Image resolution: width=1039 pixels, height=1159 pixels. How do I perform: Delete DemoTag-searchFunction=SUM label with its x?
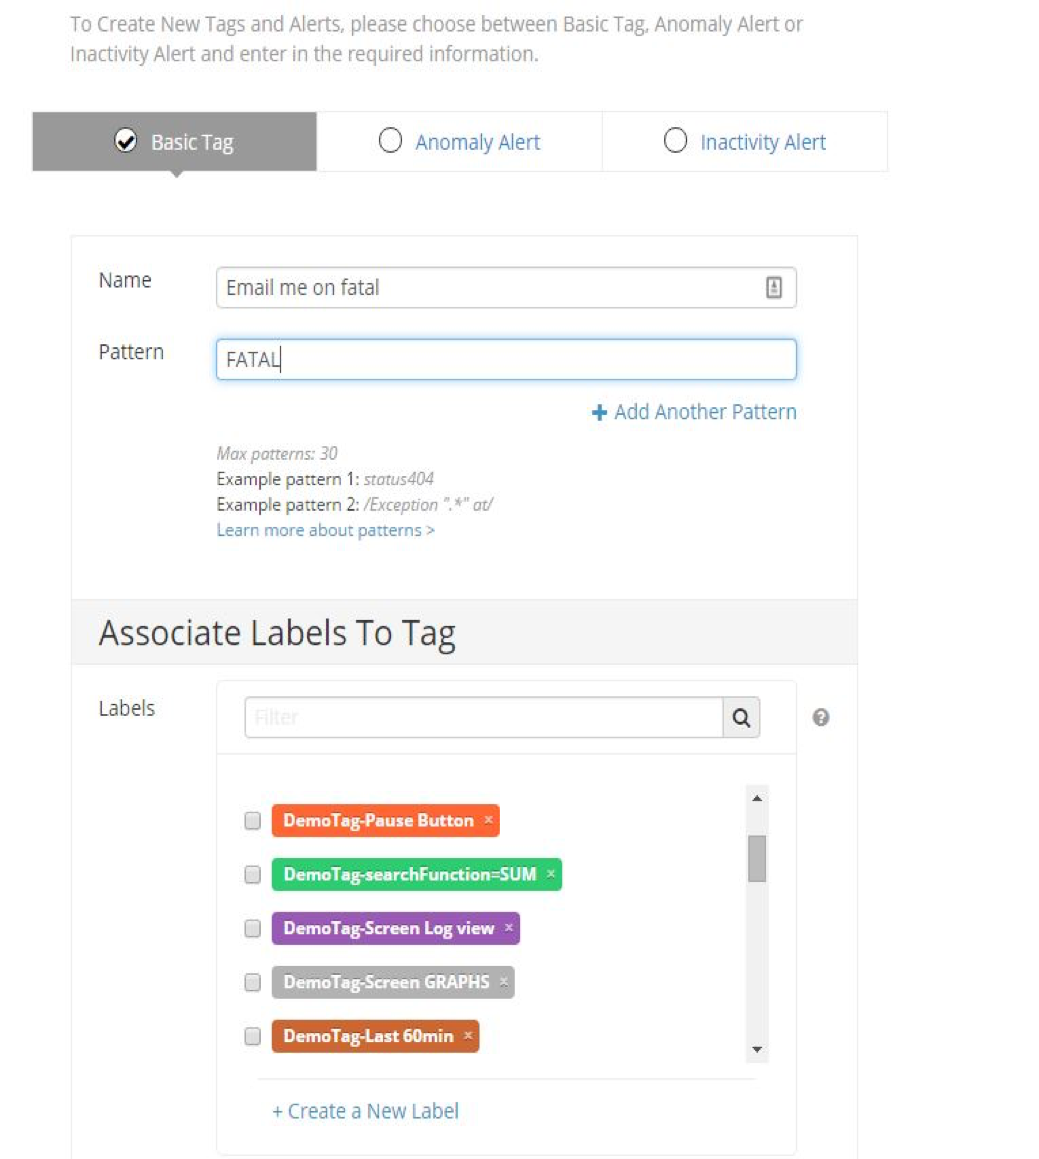551,874
